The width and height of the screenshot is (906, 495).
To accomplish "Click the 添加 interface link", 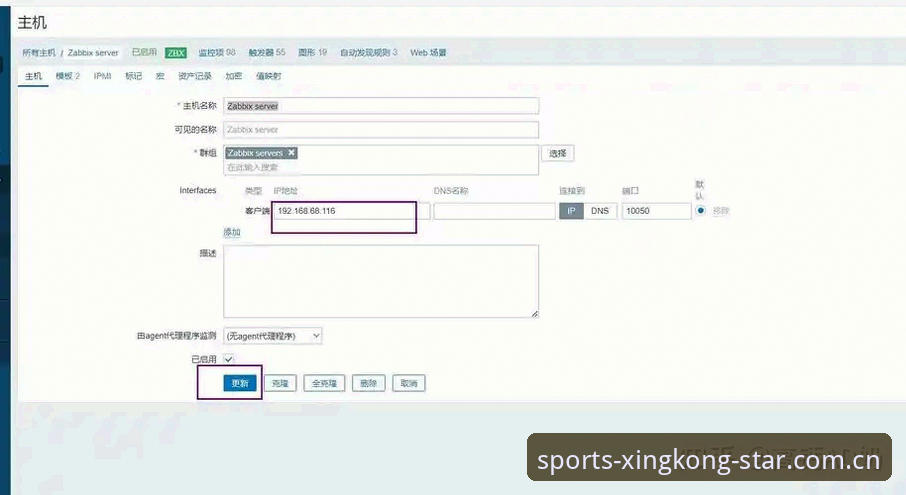I will point(232,232).
